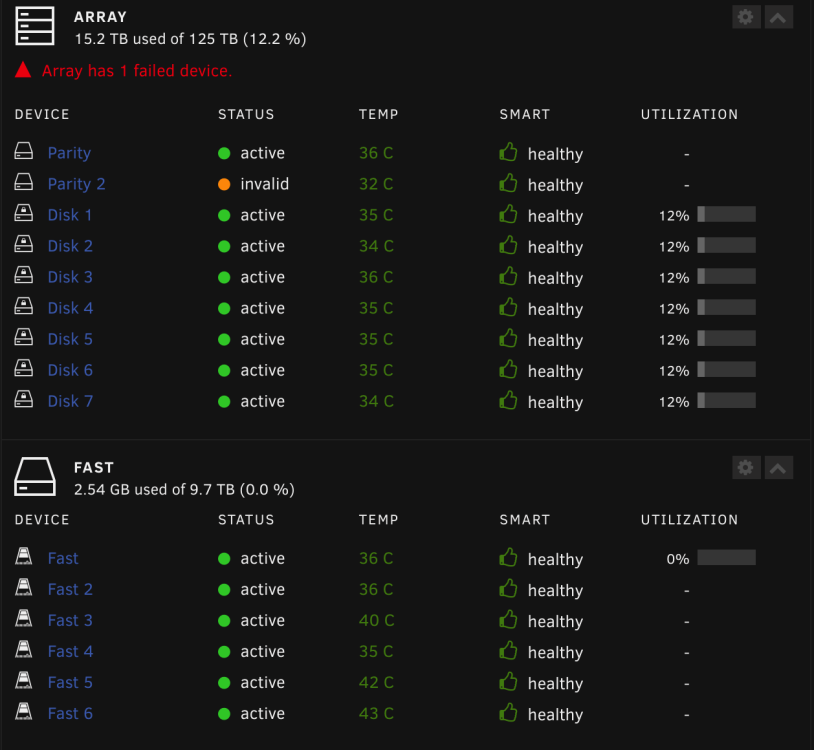This screenshot has height=750, width=814.
Task: Click the green status dot for Disk 3
Action: point(224,278)
